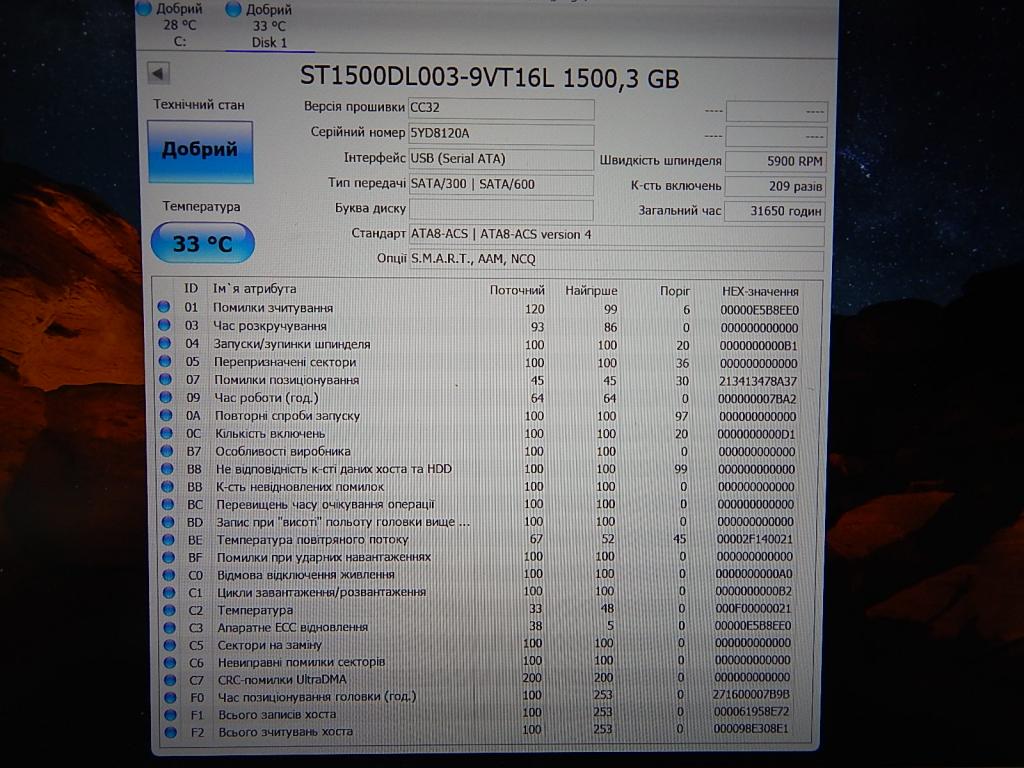Click status circle for 07 Помилки позиціонування
Image resolution: width=1024 pixels, height=768 pixels.
165,379
